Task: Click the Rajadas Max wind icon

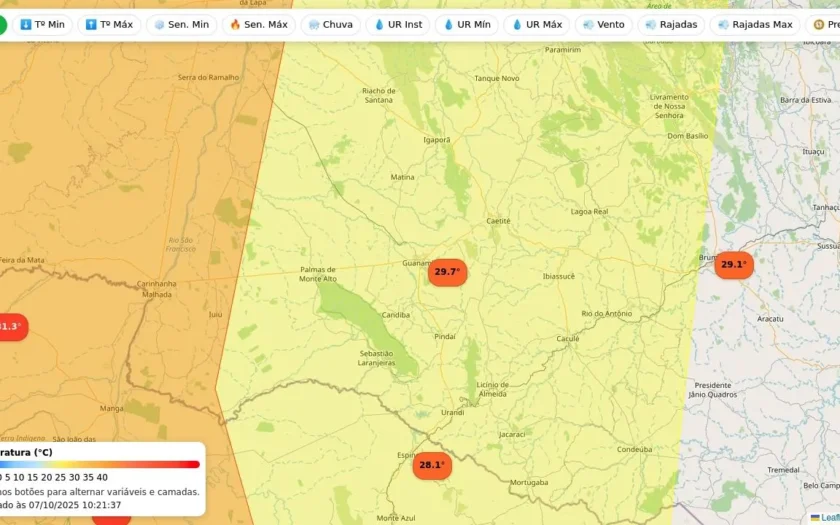Action: pyautogui.click(x=723, y=25)
